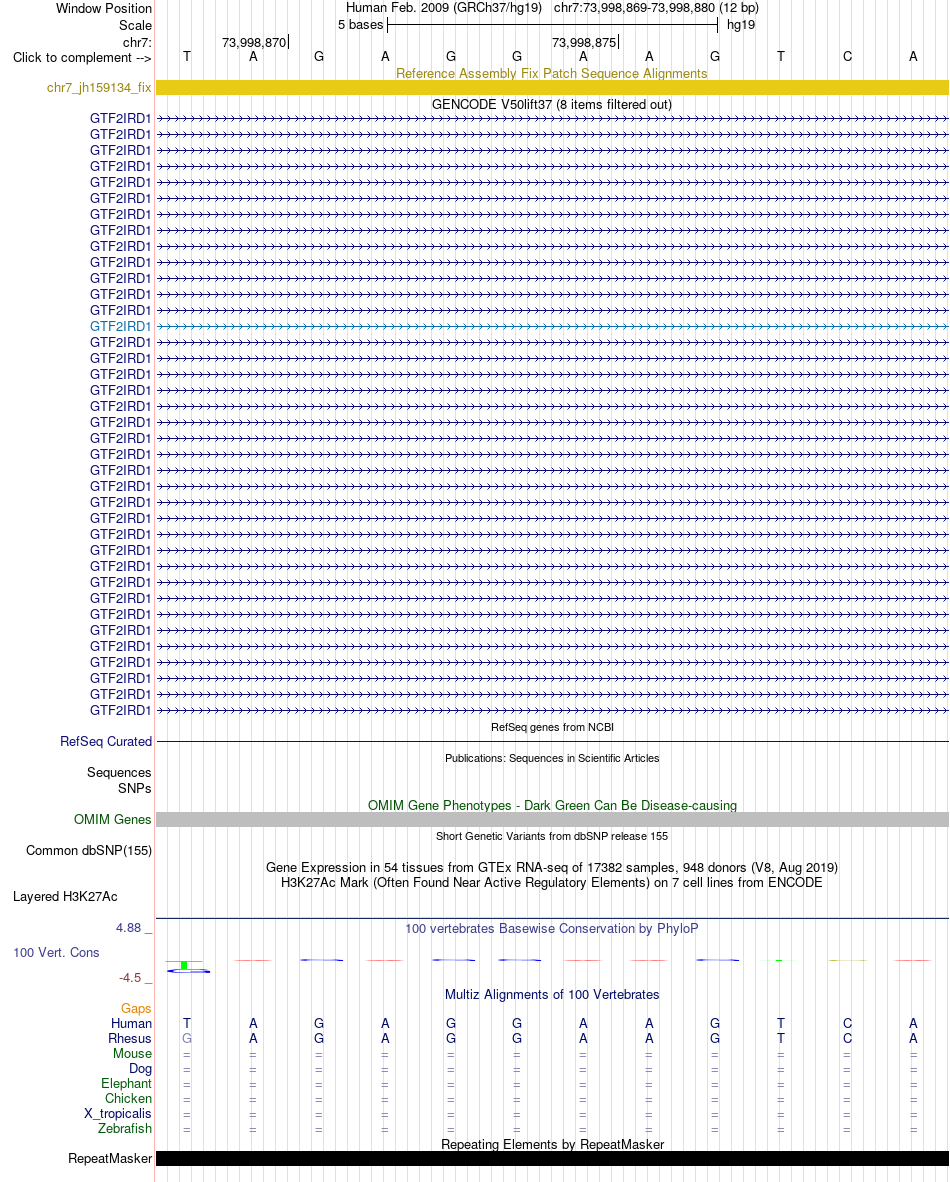The width and height of the screenshot is (950, 1182).
Task: Click the 73,998,875 position marker
Action: tap(584, 43)
